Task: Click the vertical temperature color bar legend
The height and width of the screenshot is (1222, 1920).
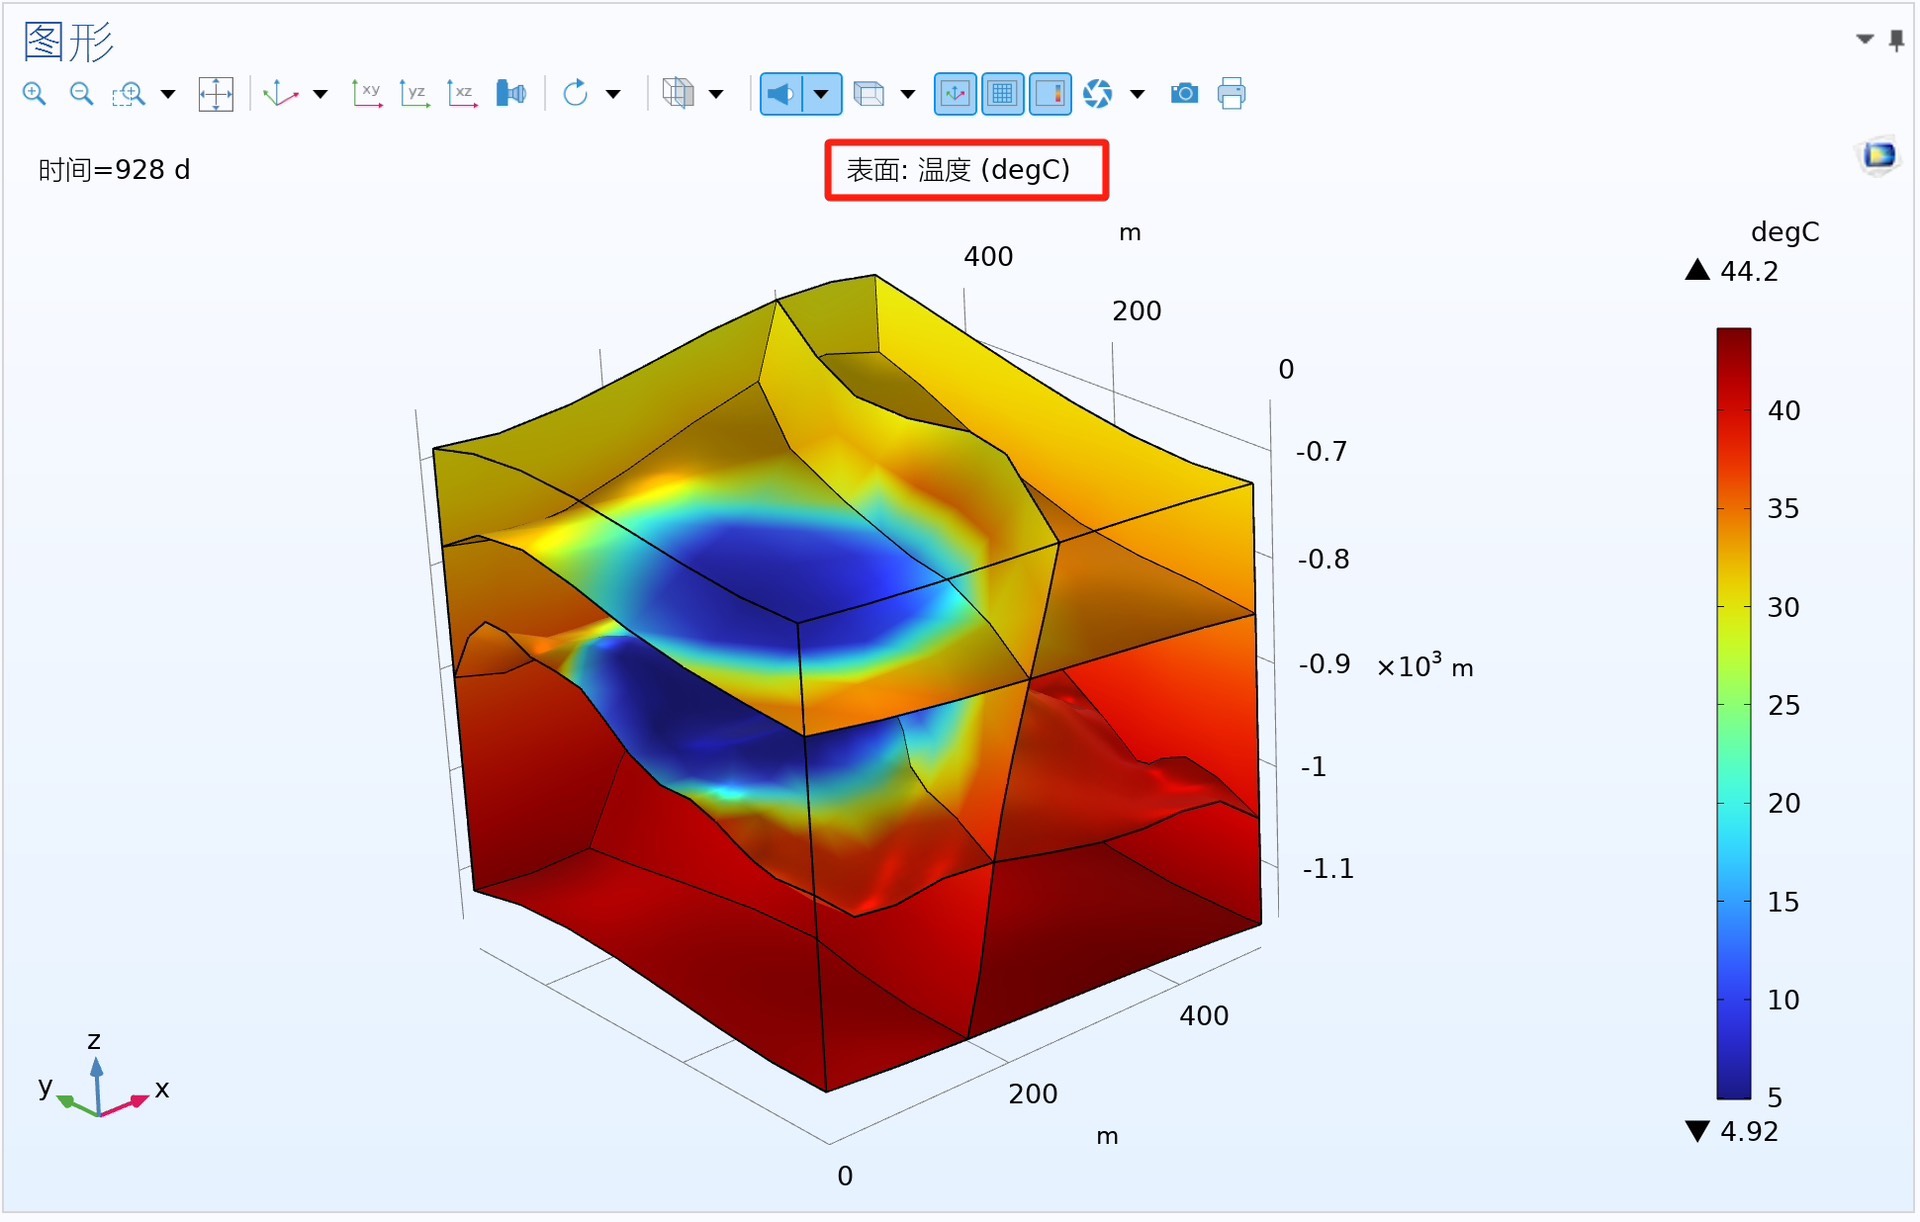Action: tap(1733, 712)
